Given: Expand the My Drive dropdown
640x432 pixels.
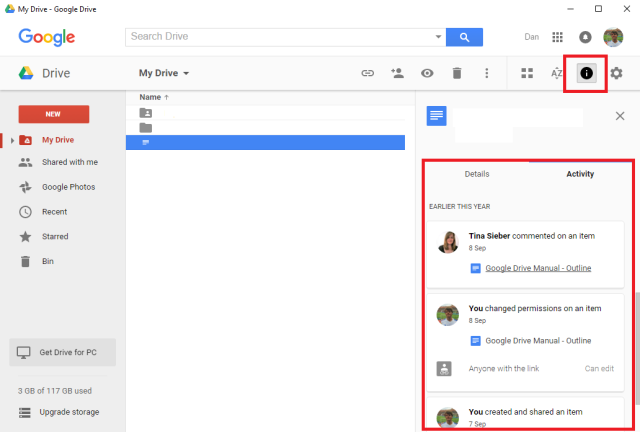Looking at the screenshot, I should 164,73.
